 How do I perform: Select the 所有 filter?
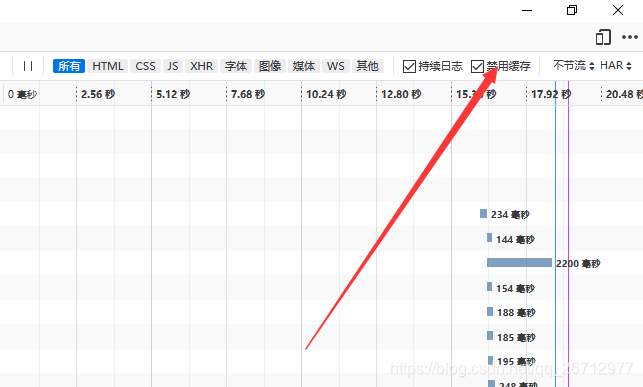coord(69,66)
